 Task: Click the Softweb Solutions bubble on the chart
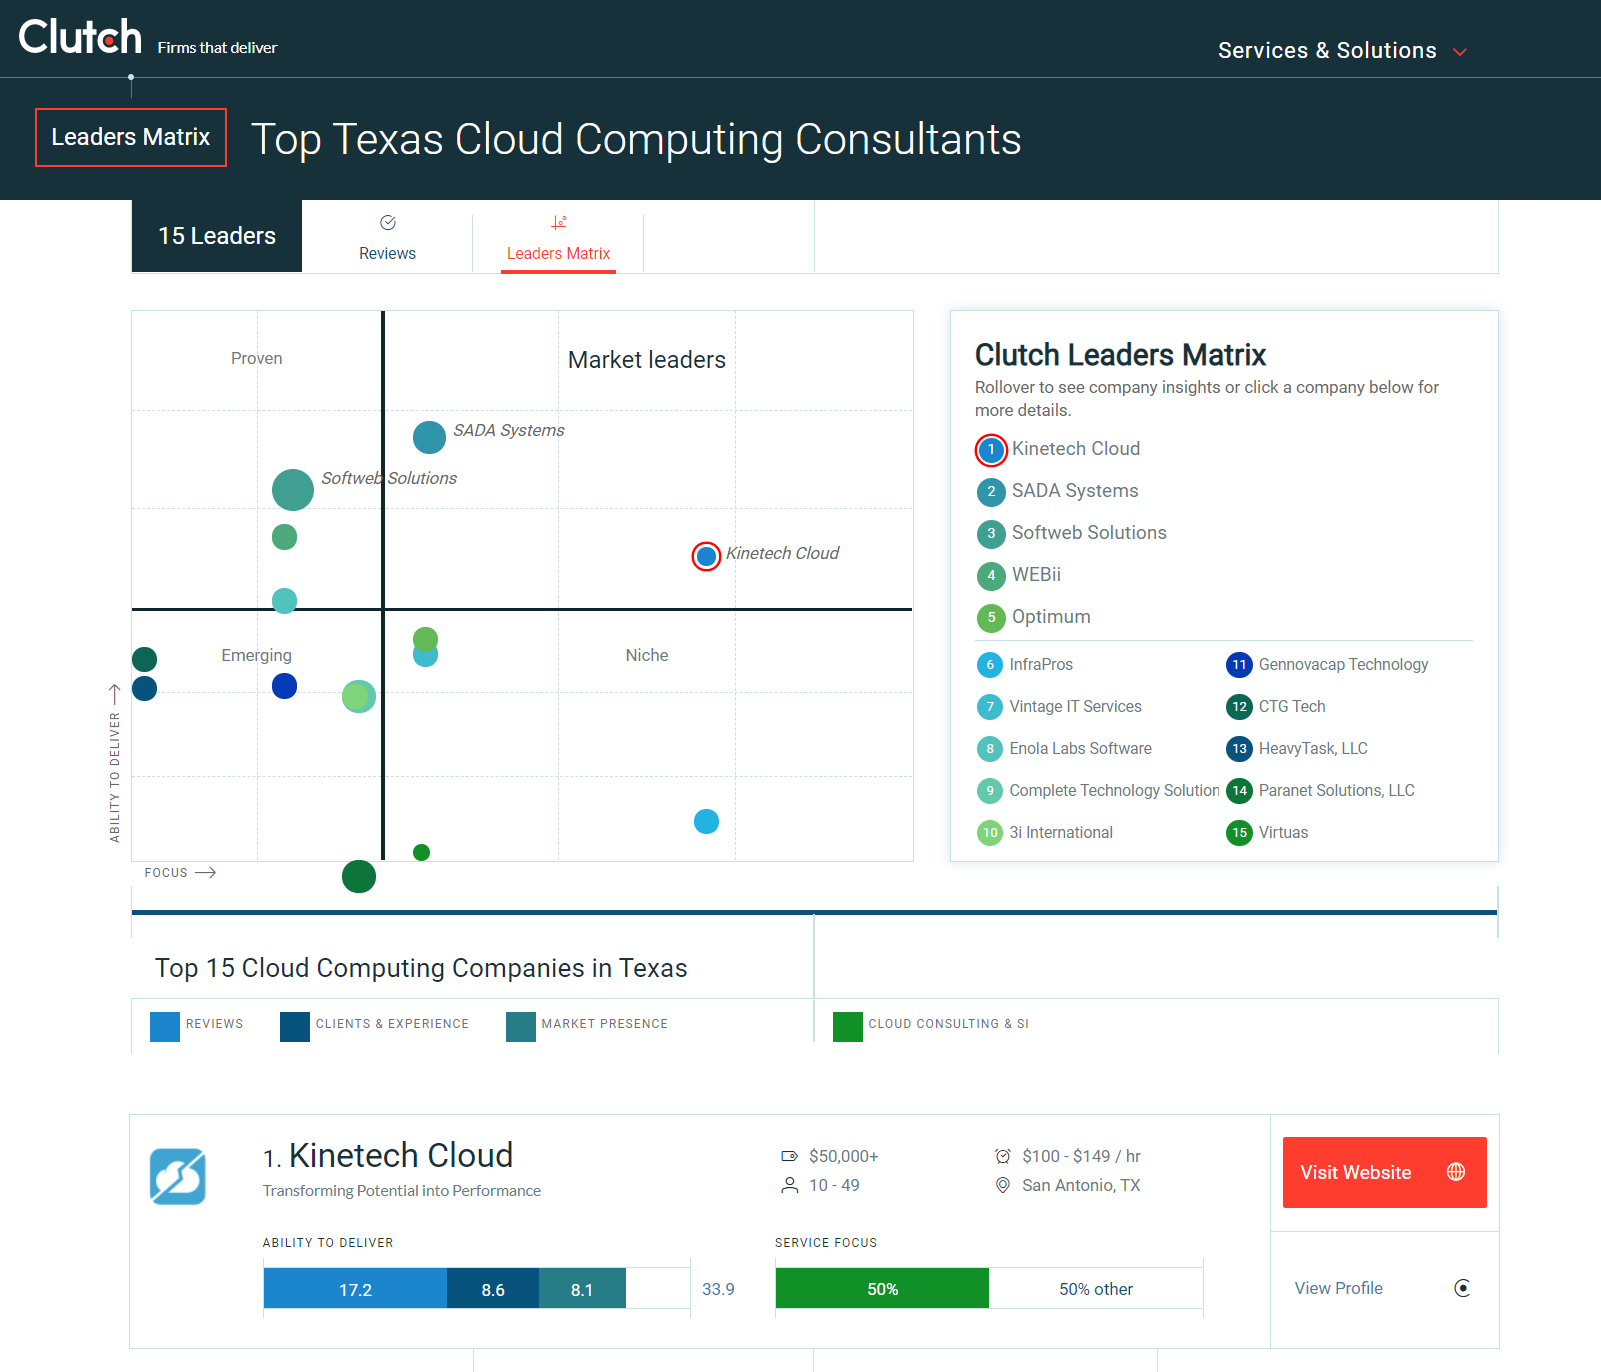pos(291,489)
